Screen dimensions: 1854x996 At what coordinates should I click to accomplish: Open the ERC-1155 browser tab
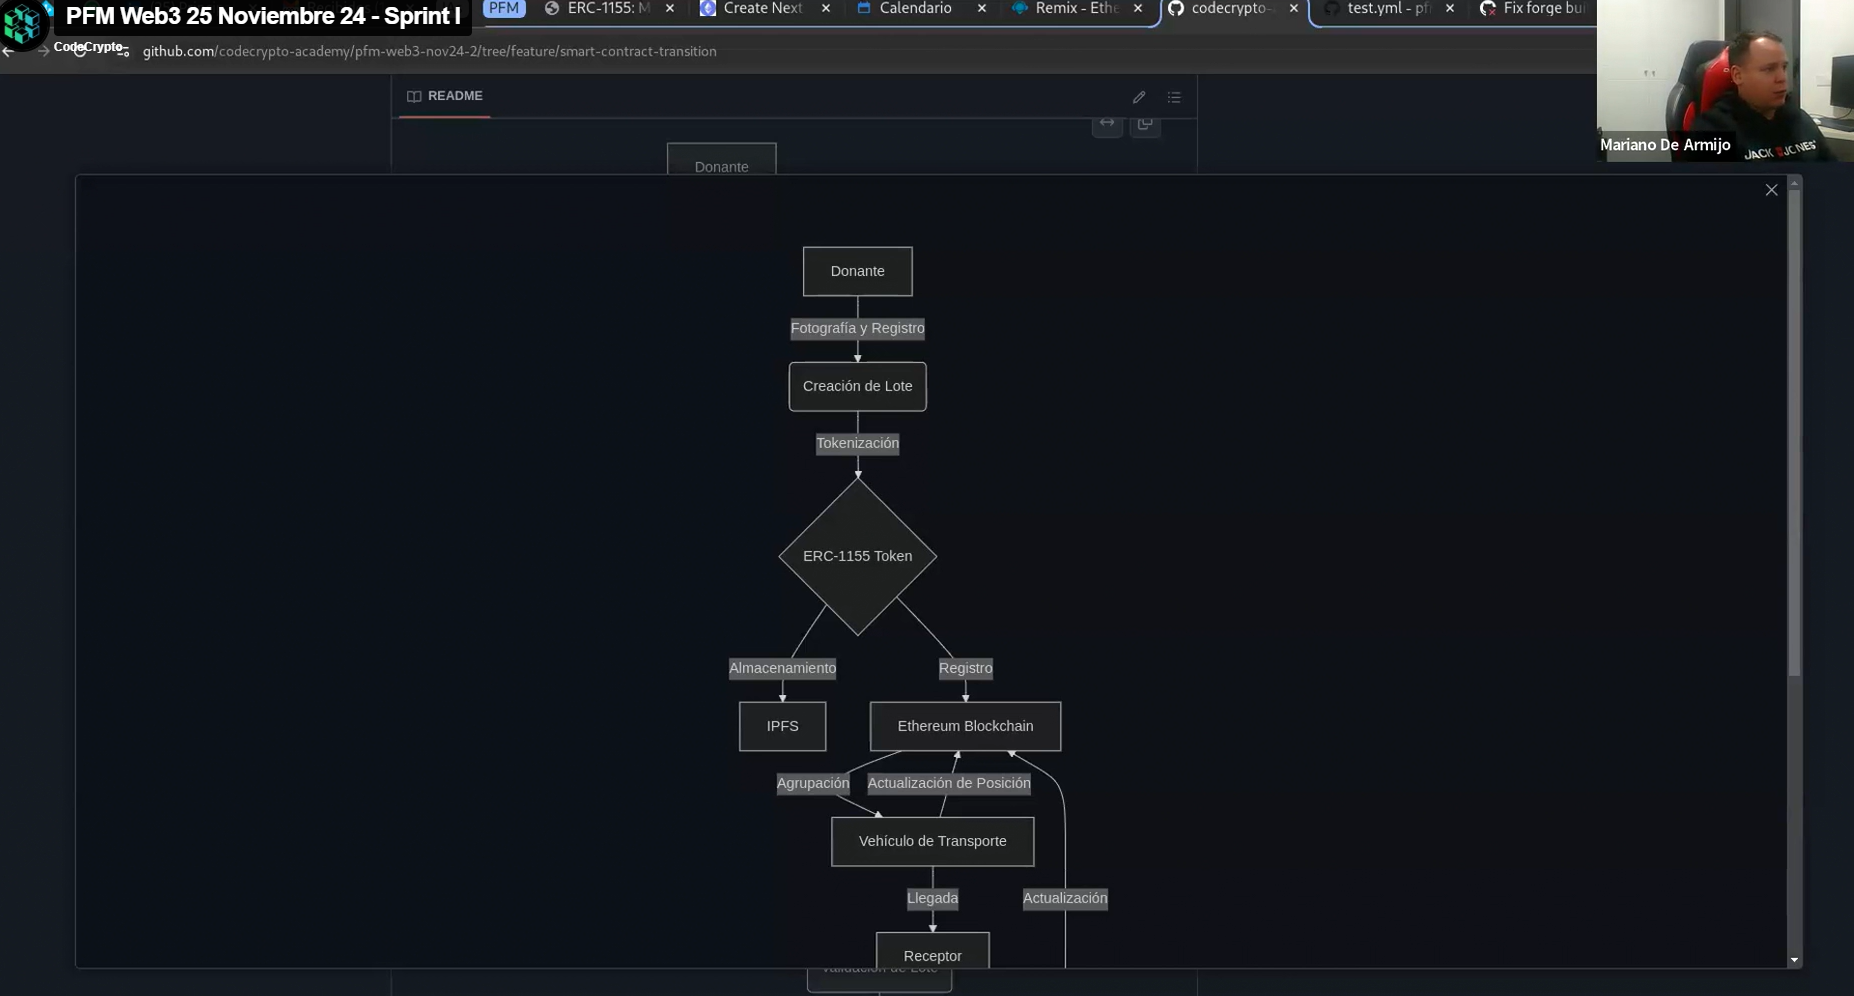(608, 8)
